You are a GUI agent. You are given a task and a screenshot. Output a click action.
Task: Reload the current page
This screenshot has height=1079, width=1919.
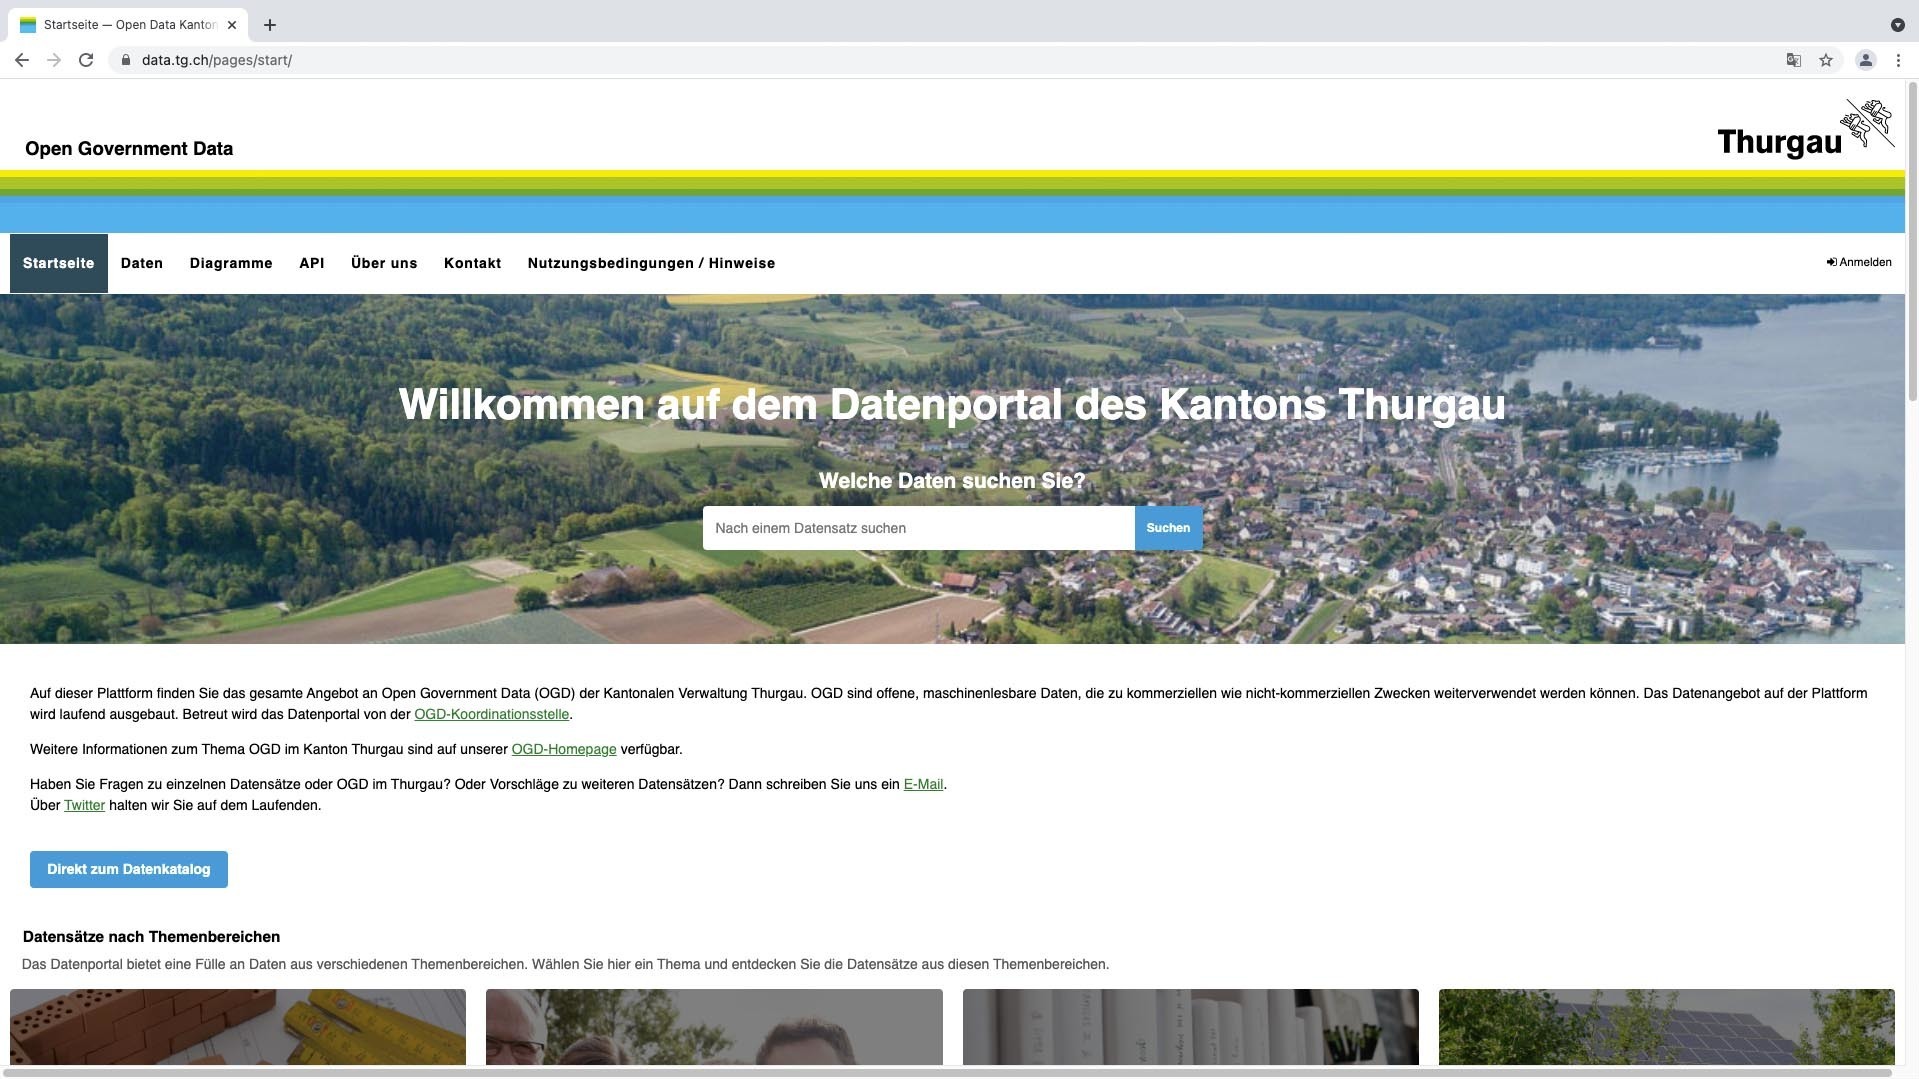tap(86, 60)
